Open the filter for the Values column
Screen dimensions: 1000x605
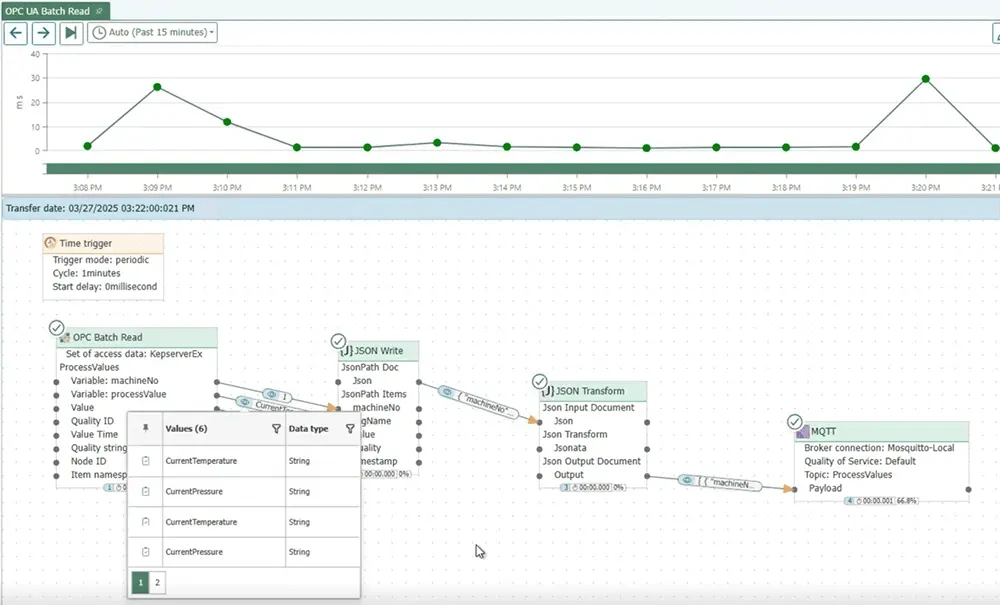pos(276,428)
